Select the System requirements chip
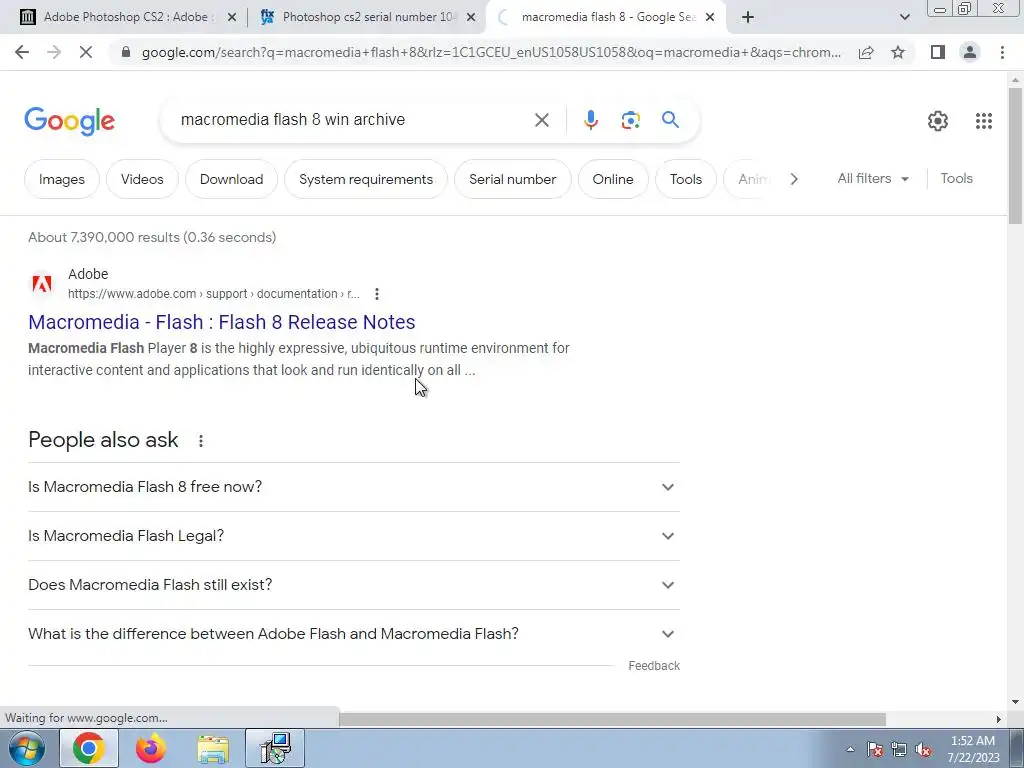Image resolution: width=1024 pixels, height=768 pixels. [366, 179]
